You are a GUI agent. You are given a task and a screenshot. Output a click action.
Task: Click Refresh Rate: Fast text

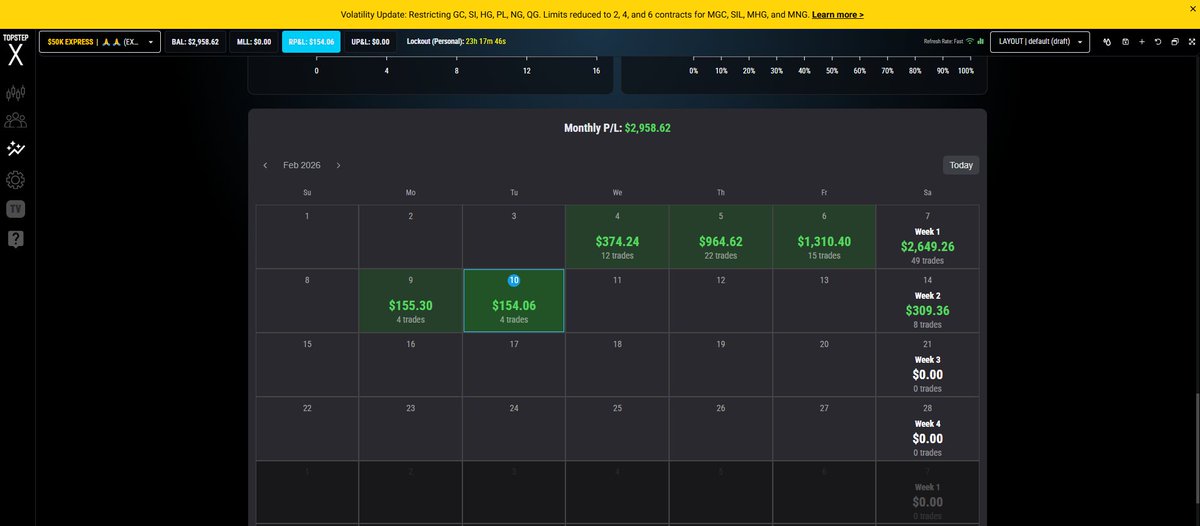pos(943,42)
